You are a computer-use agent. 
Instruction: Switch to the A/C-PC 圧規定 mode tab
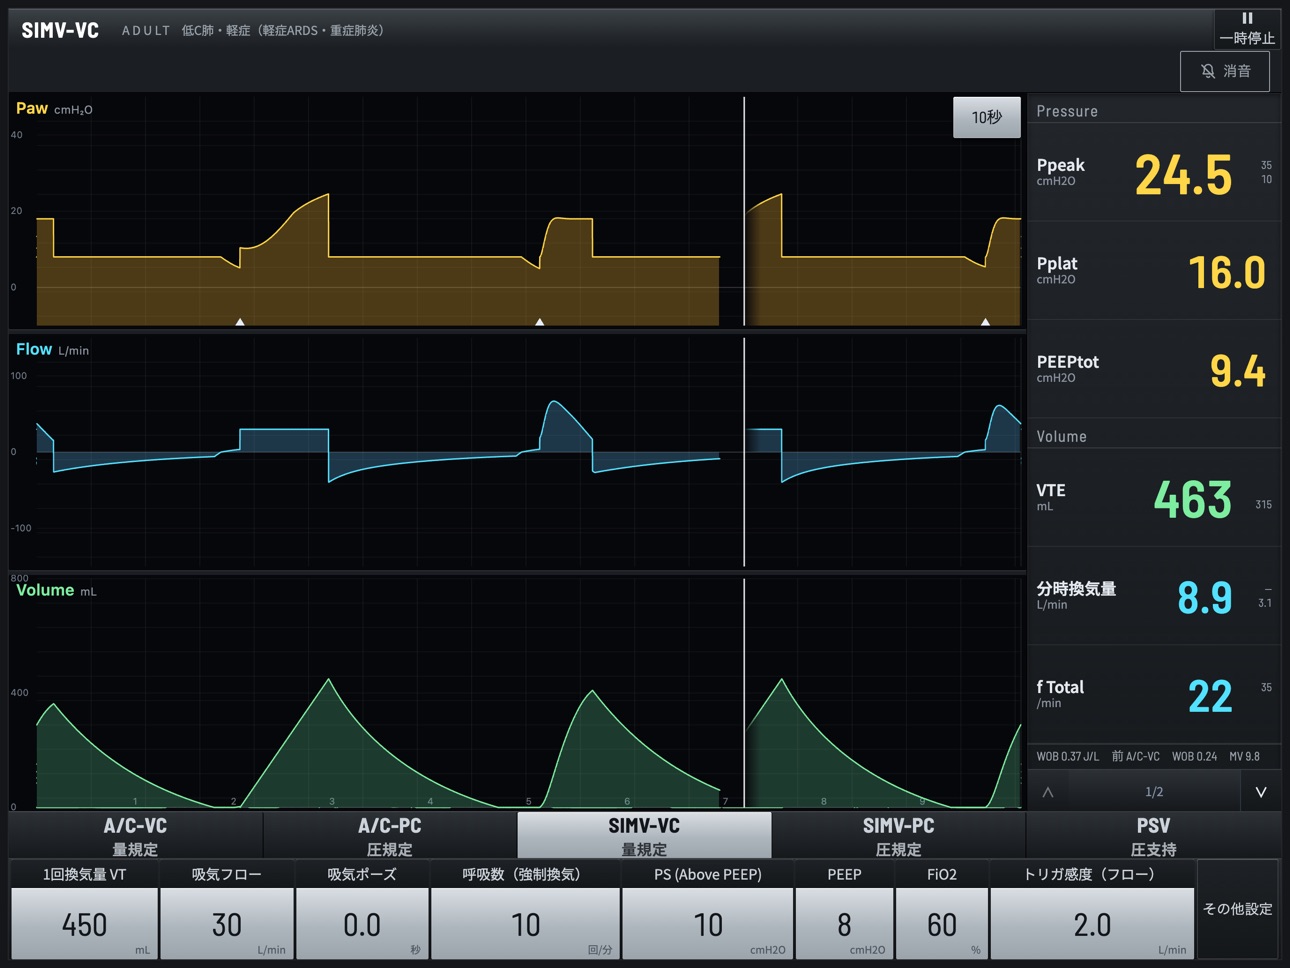(390, 836)
